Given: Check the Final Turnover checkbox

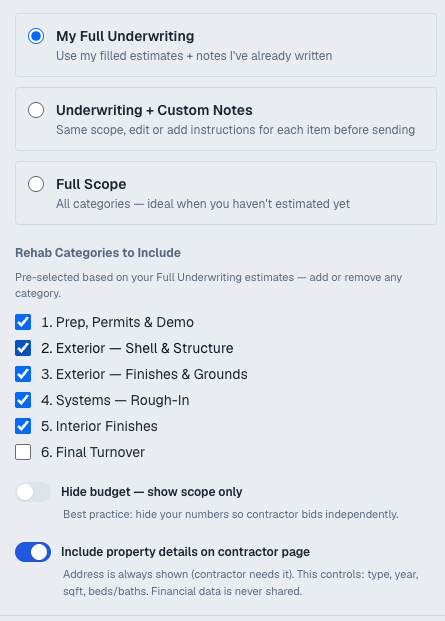Looking at the screenshot, I should (x=23, y=452).
